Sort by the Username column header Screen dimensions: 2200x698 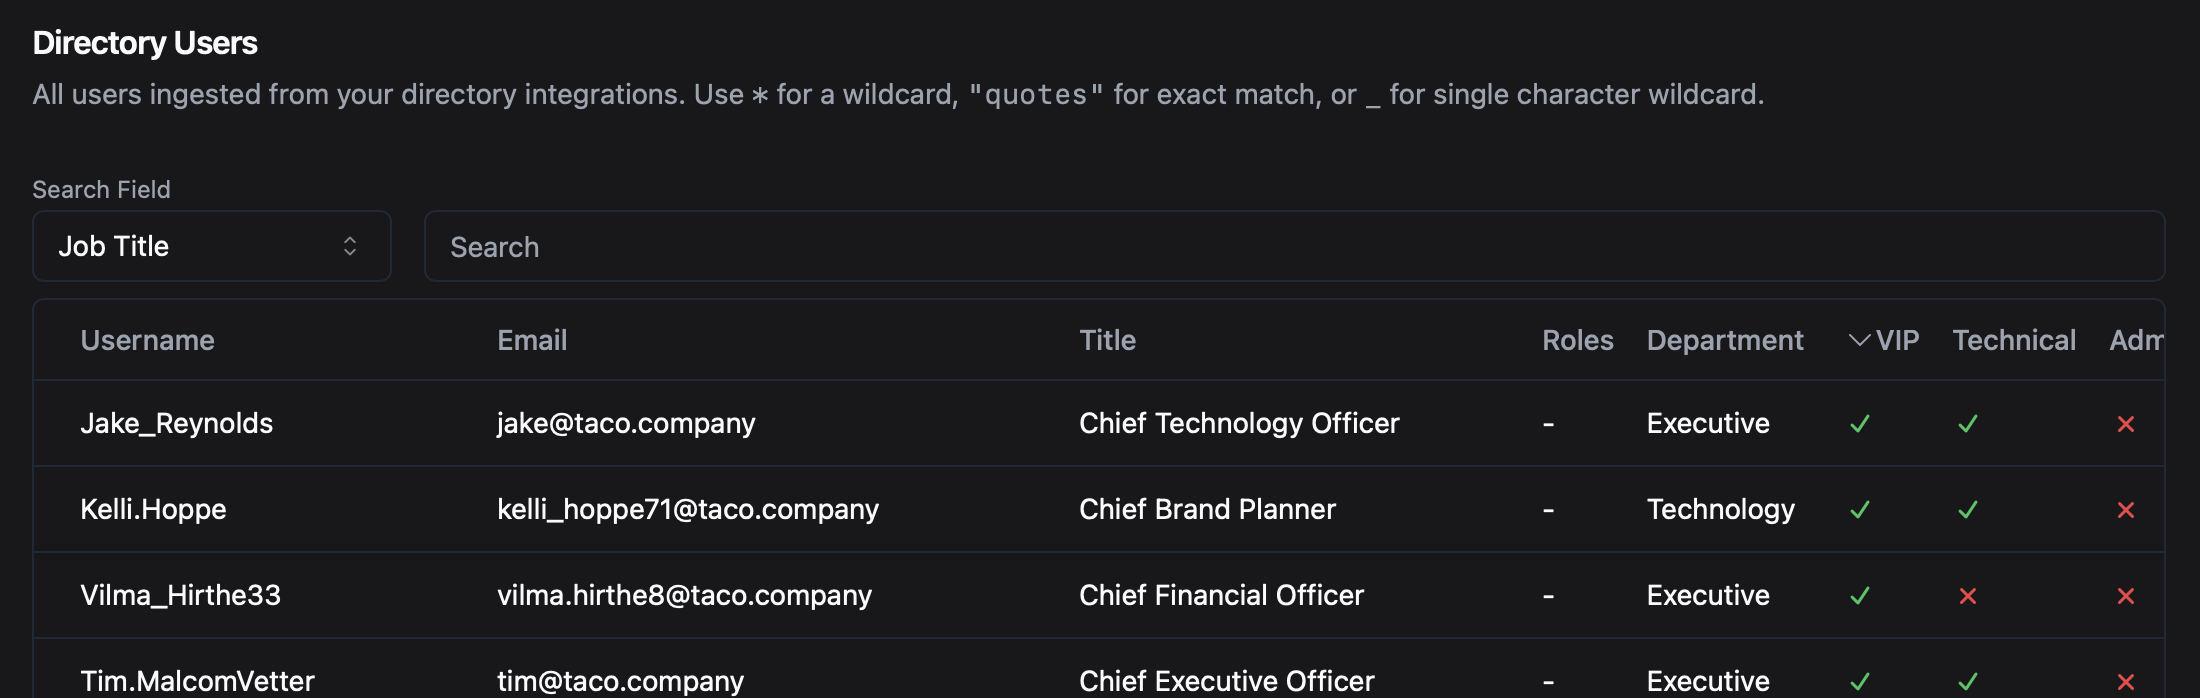point(148,340)
